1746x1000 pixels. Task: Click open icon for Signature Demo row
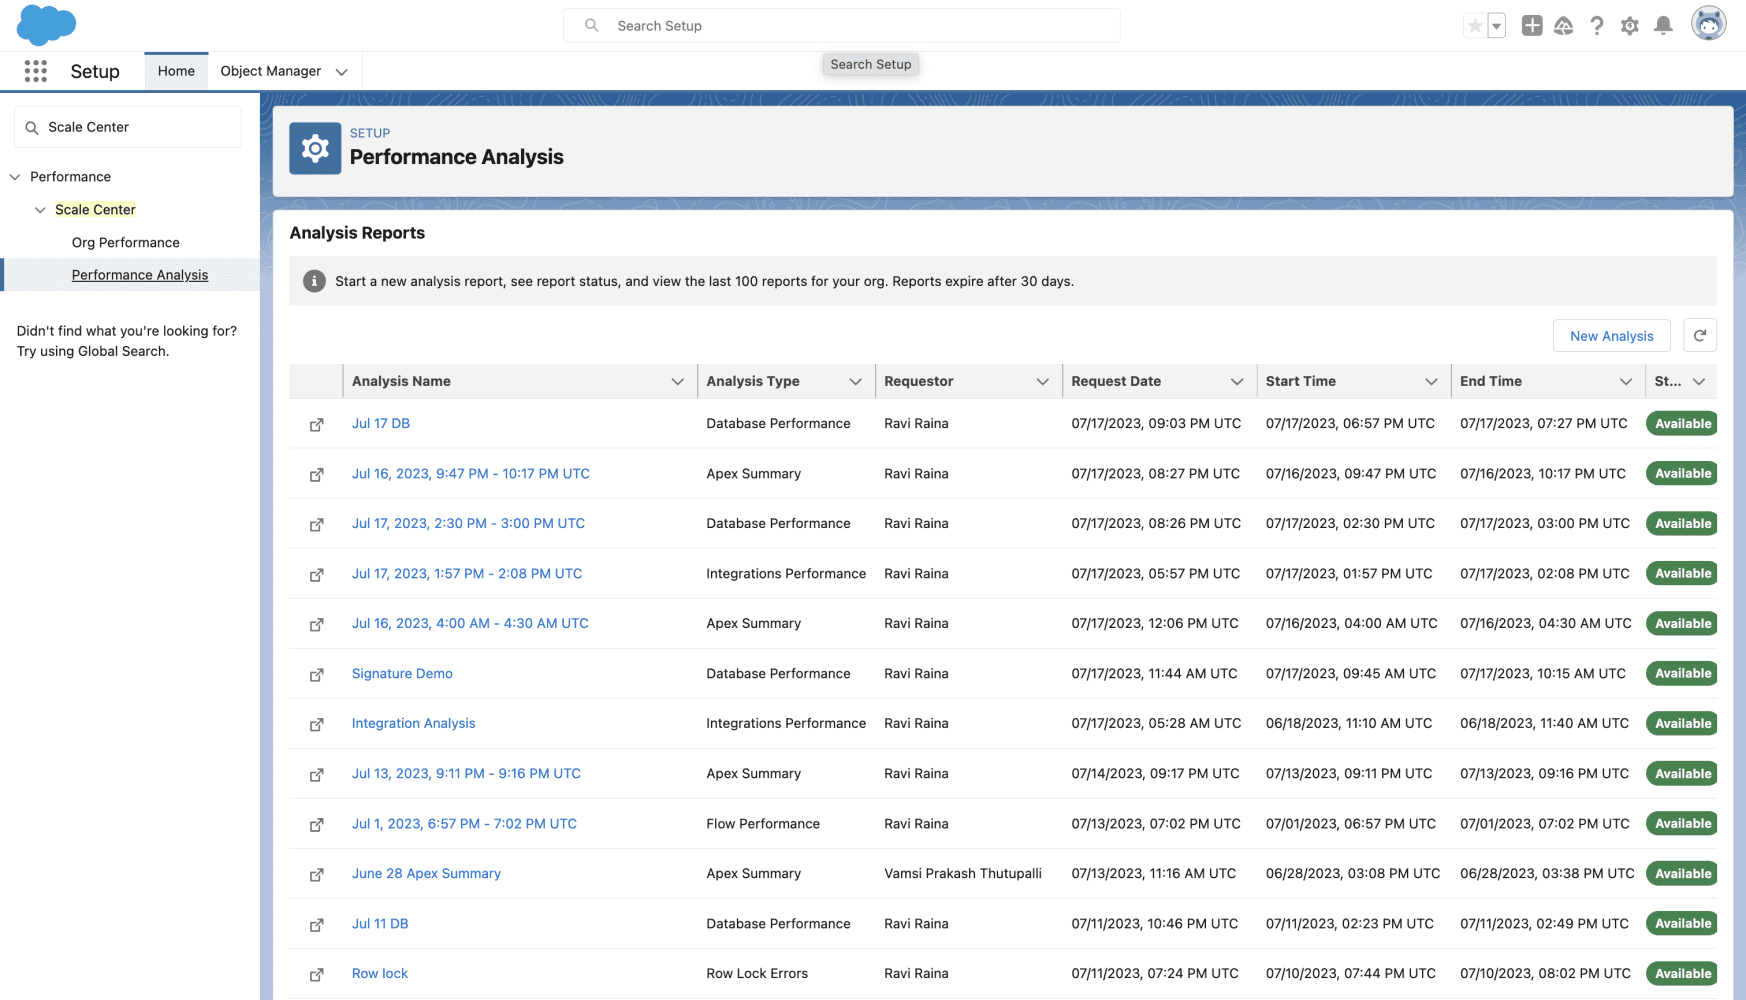[x=316, y=675]
